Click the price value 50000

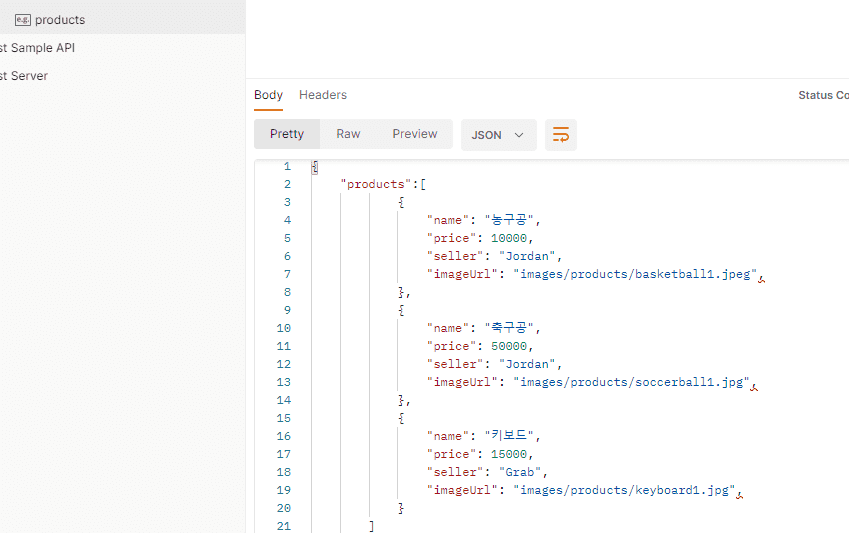509,346
